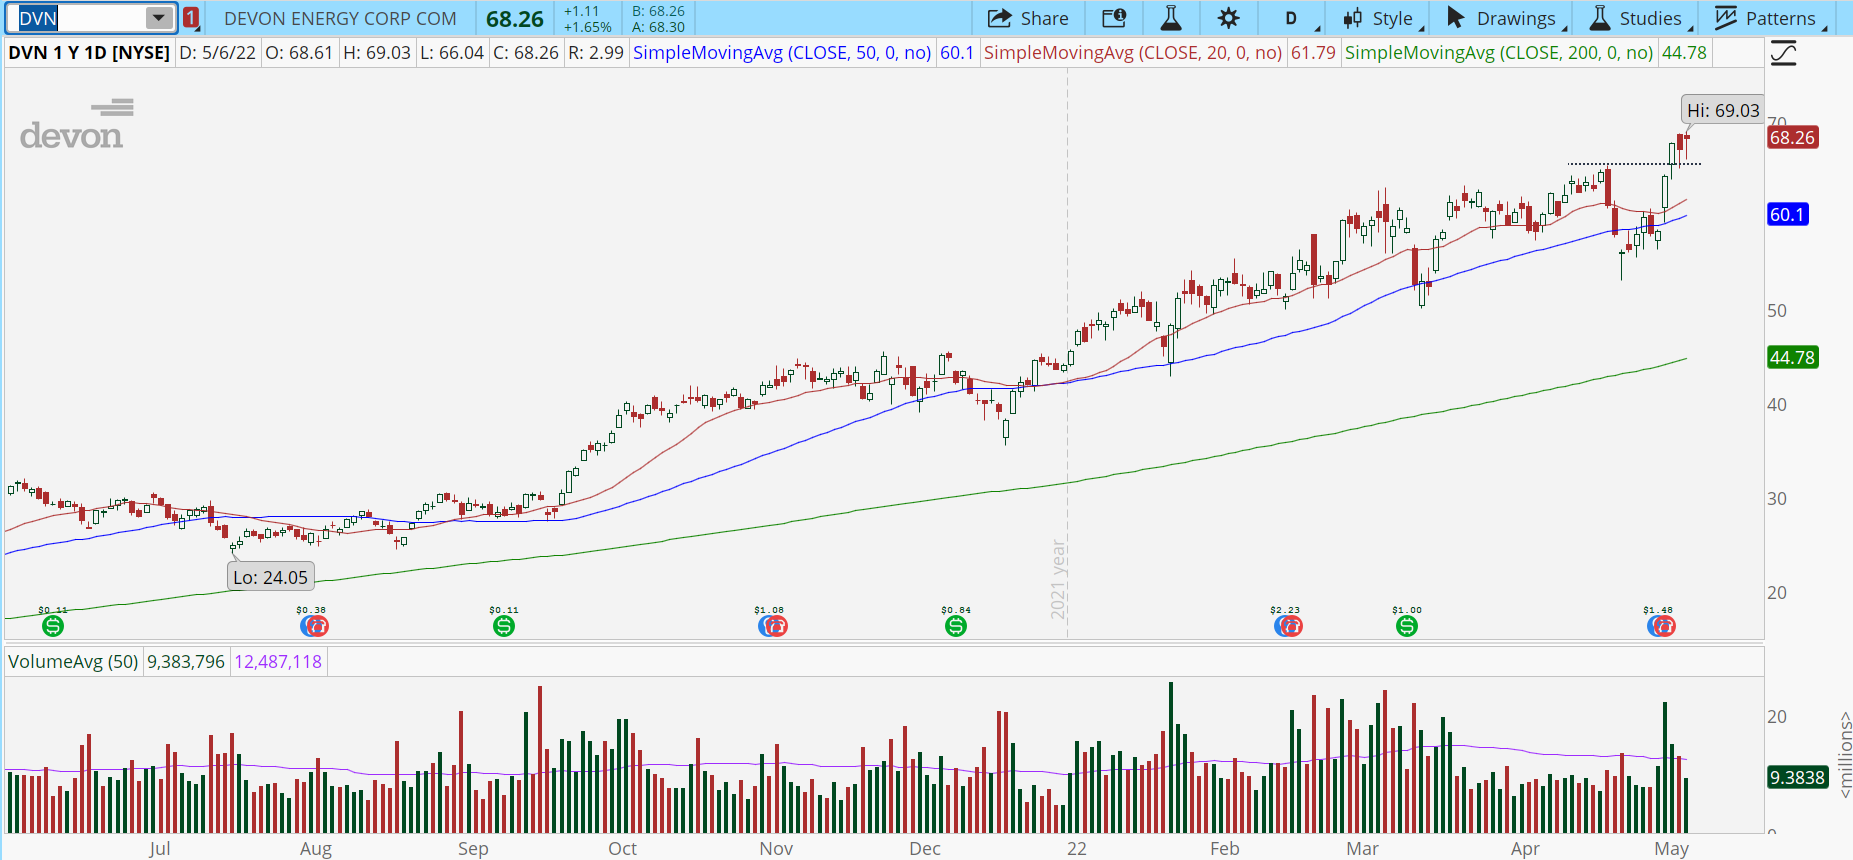Click the A: 68.30 ask quote
The image size is (1853, 860).
pos(658,27)
